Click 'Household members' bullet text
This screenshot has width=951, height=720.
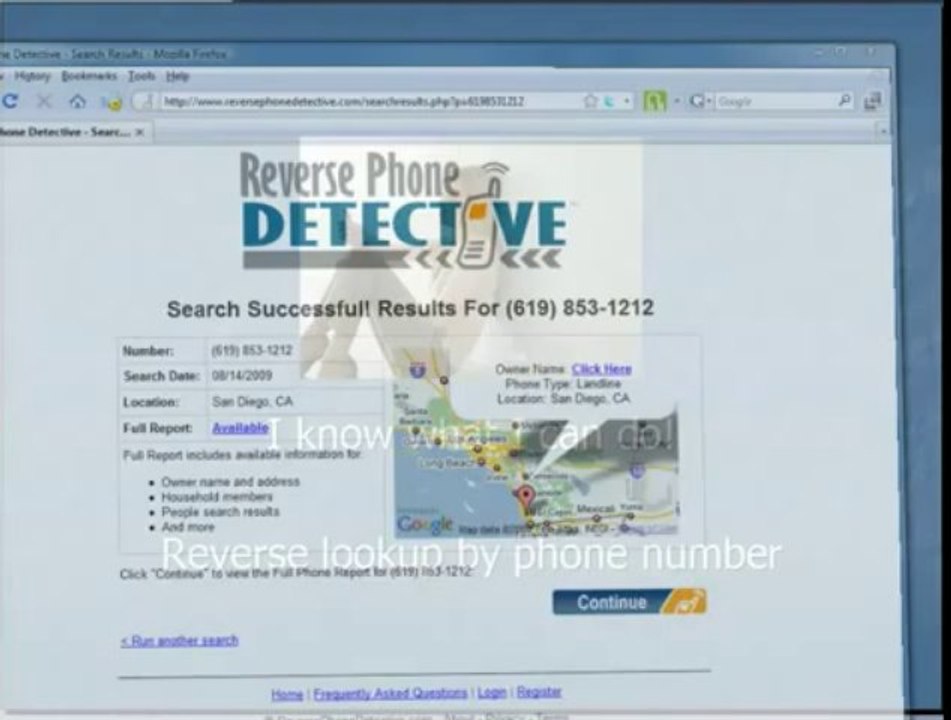point(217,497)
